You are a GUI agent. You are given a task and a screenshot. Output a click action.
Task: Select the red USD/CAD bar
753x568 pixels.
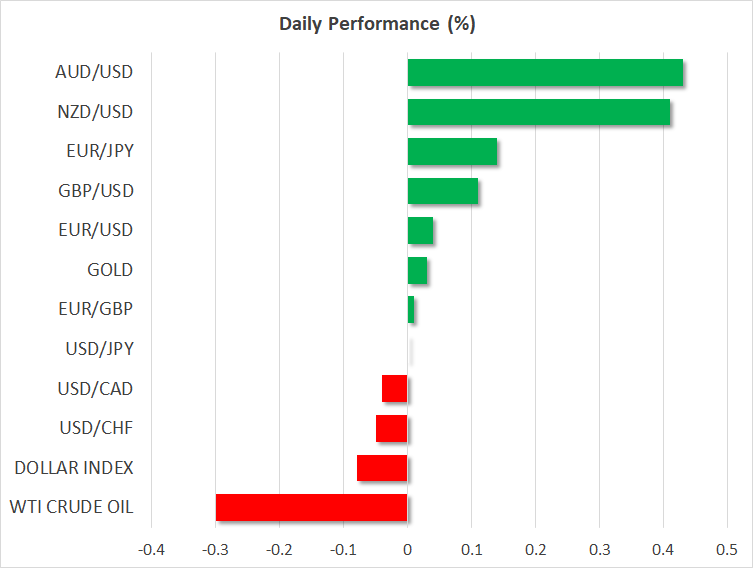point(395,388)
